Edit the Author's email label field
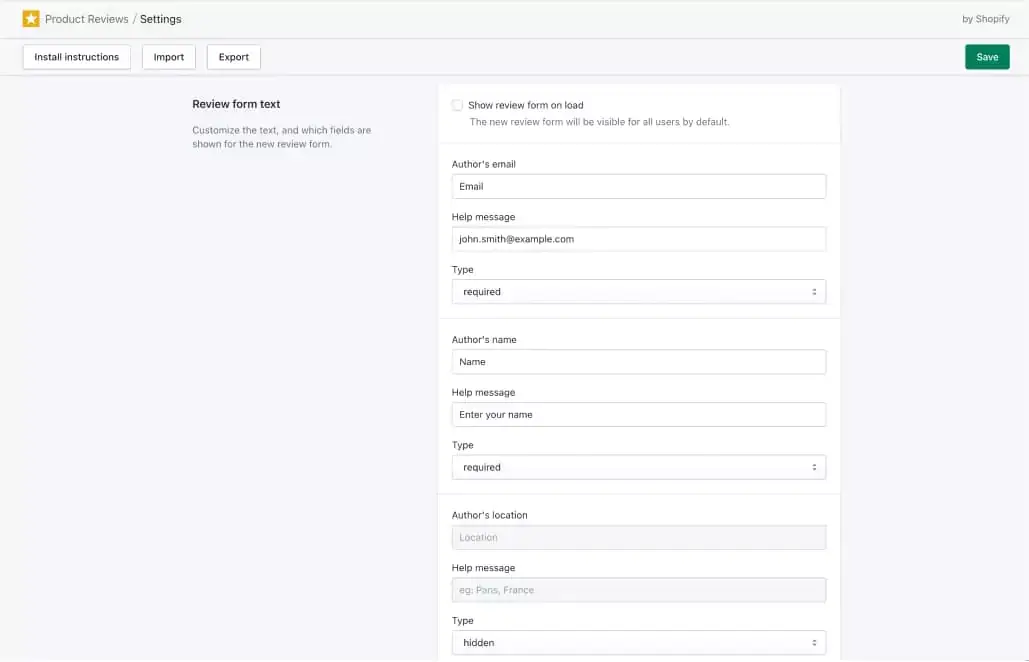This screenshot has height=662, width=1029. [x=639, y=186]
